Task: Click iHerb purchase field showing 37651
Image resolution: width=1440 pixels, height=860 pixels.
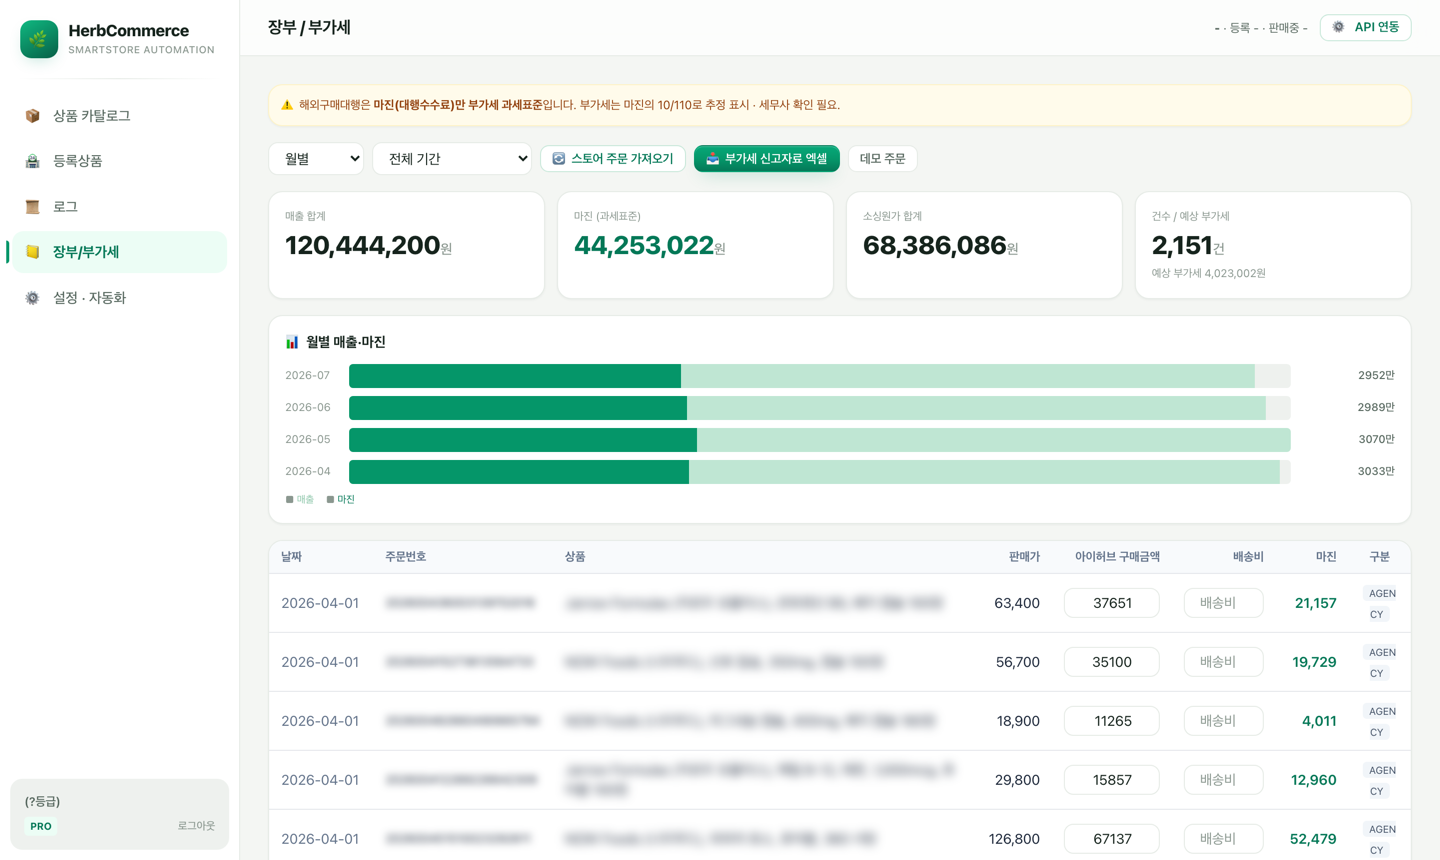Action: (x=1112, y=603)
